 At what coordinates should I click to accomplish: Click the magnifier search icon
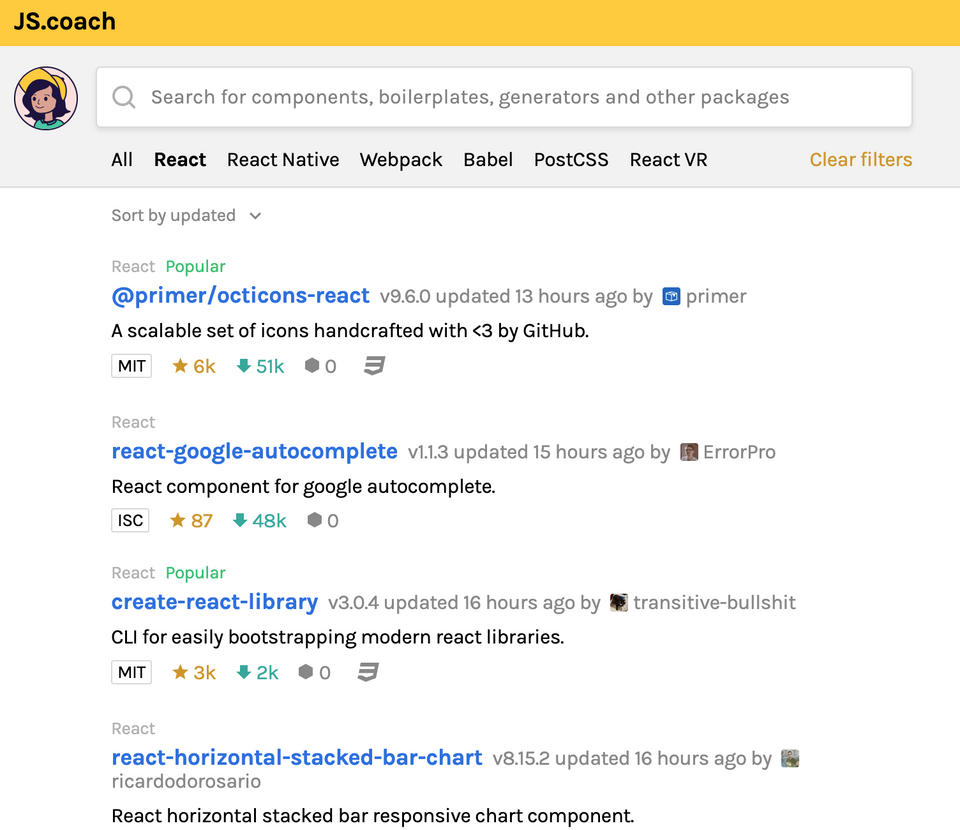[x=124, y=97]
